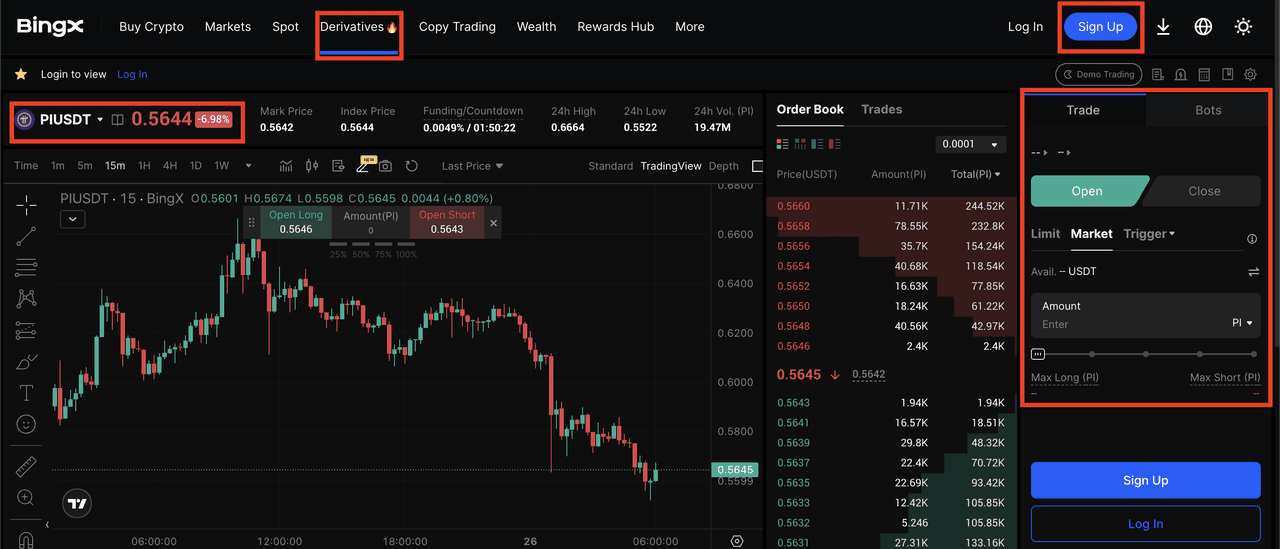Pick the ruler measure tool

[26, 466]
